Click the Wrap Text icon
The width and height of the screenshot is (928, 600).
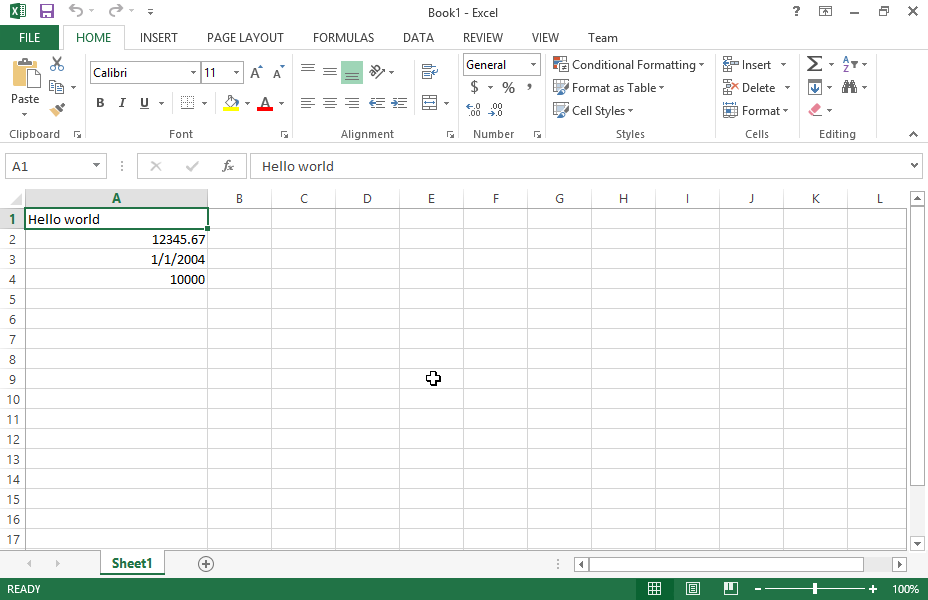(430, 72)
